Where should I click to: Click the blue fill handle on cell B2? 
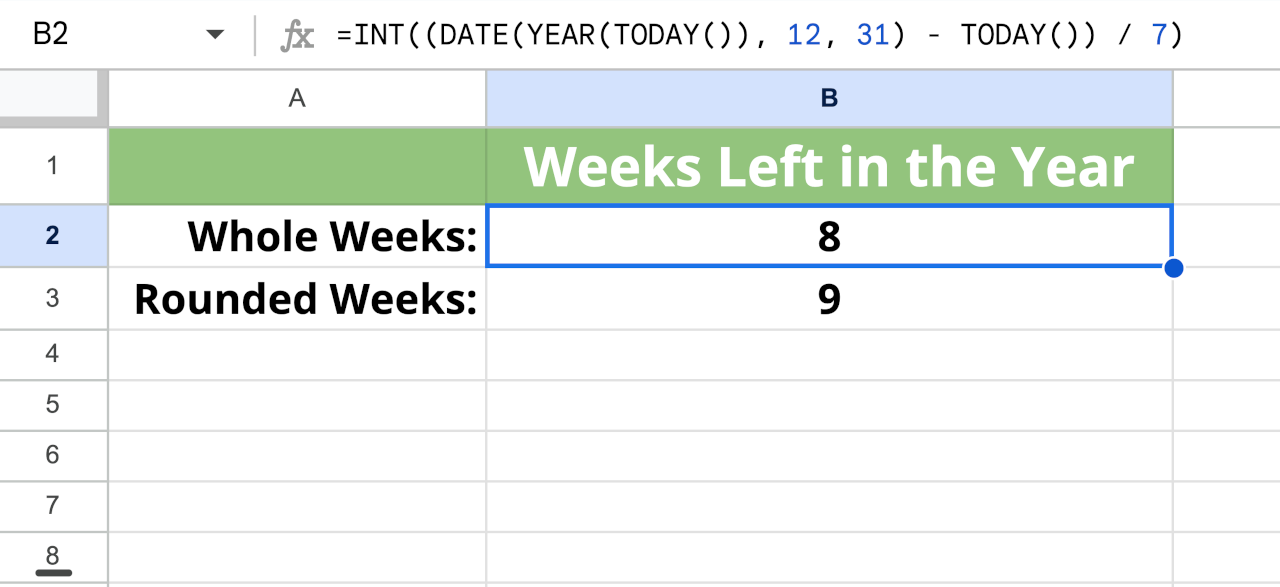tap(1174, 267)
